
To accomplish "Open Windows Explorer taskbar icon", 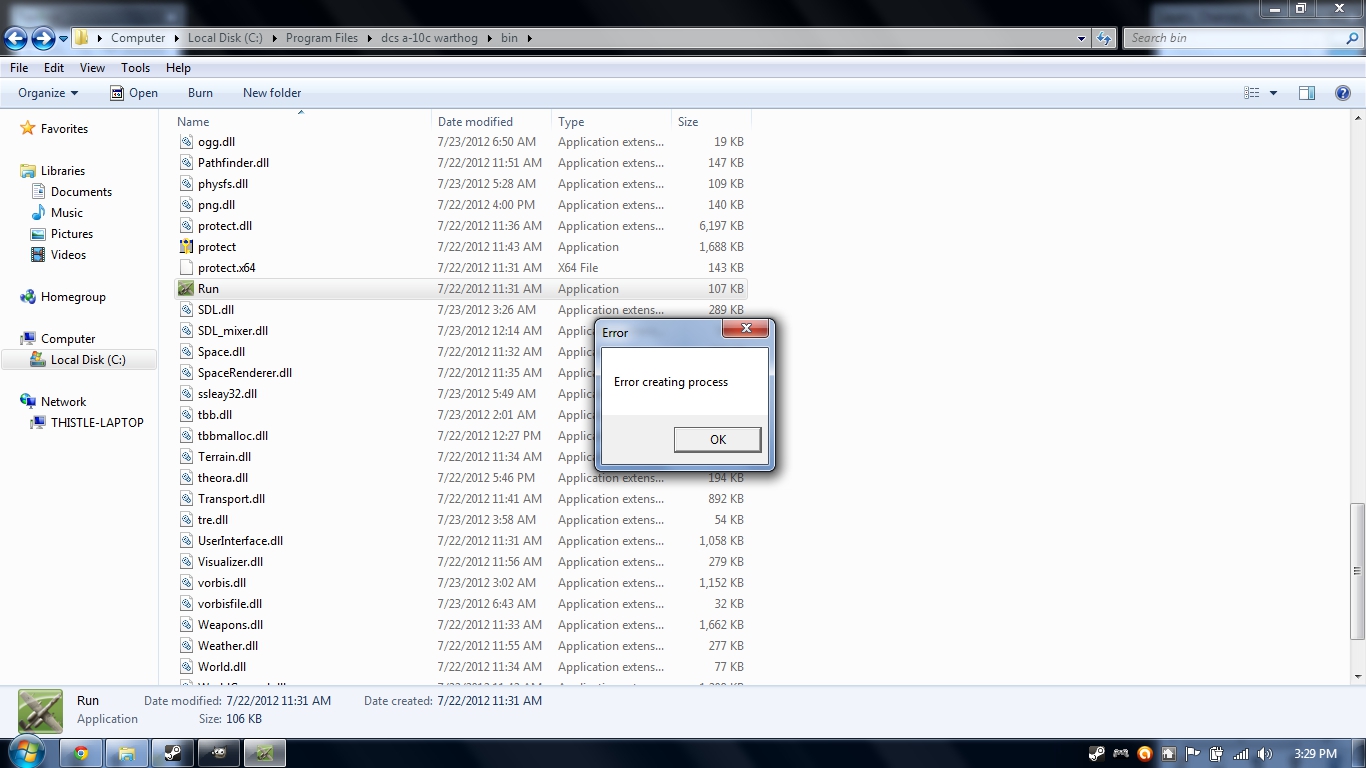I will click(x=126, y=753).
